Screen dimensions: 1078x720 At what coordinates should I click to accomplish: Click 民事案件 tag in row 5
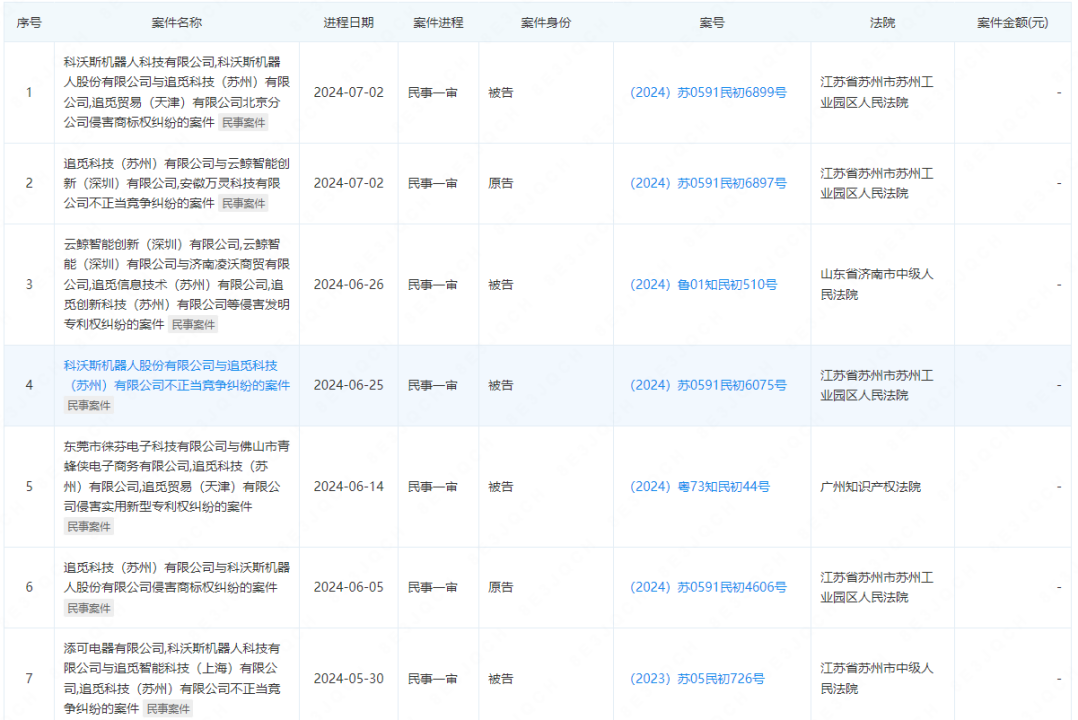pyautogui.click(x=89, y=527)
